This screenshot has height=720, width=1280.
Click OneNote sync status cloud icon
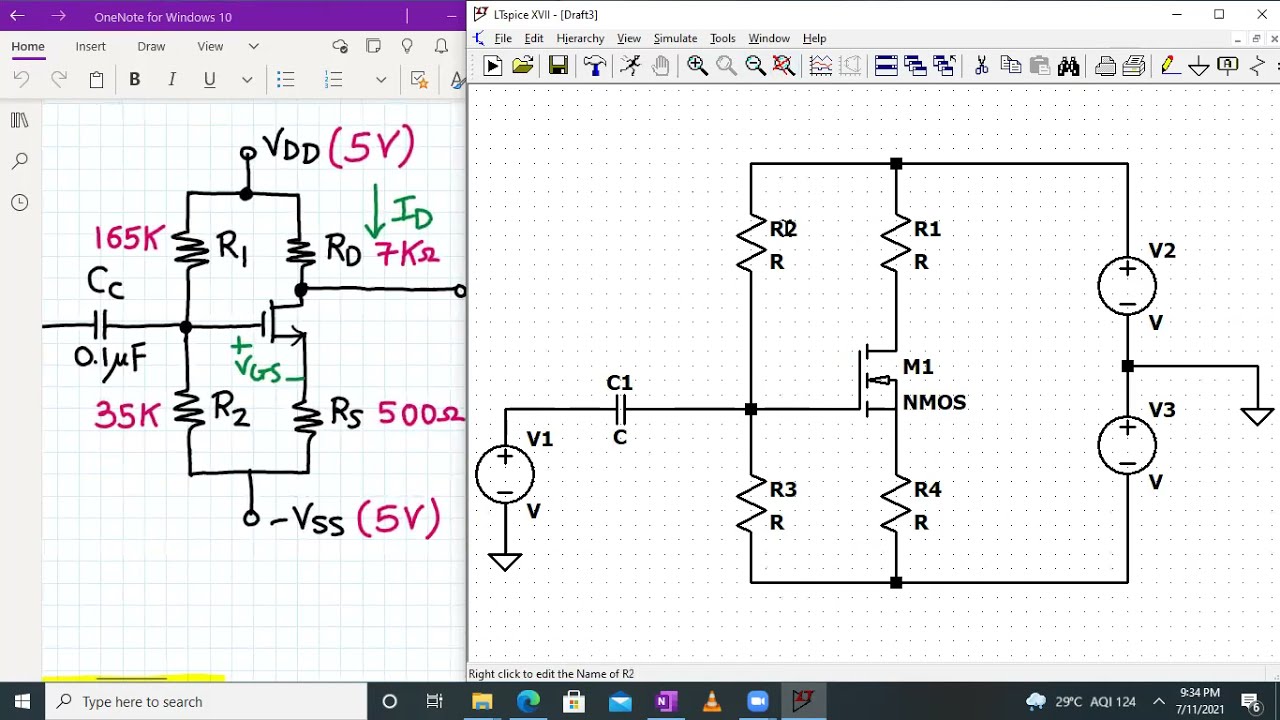[339, 46]
